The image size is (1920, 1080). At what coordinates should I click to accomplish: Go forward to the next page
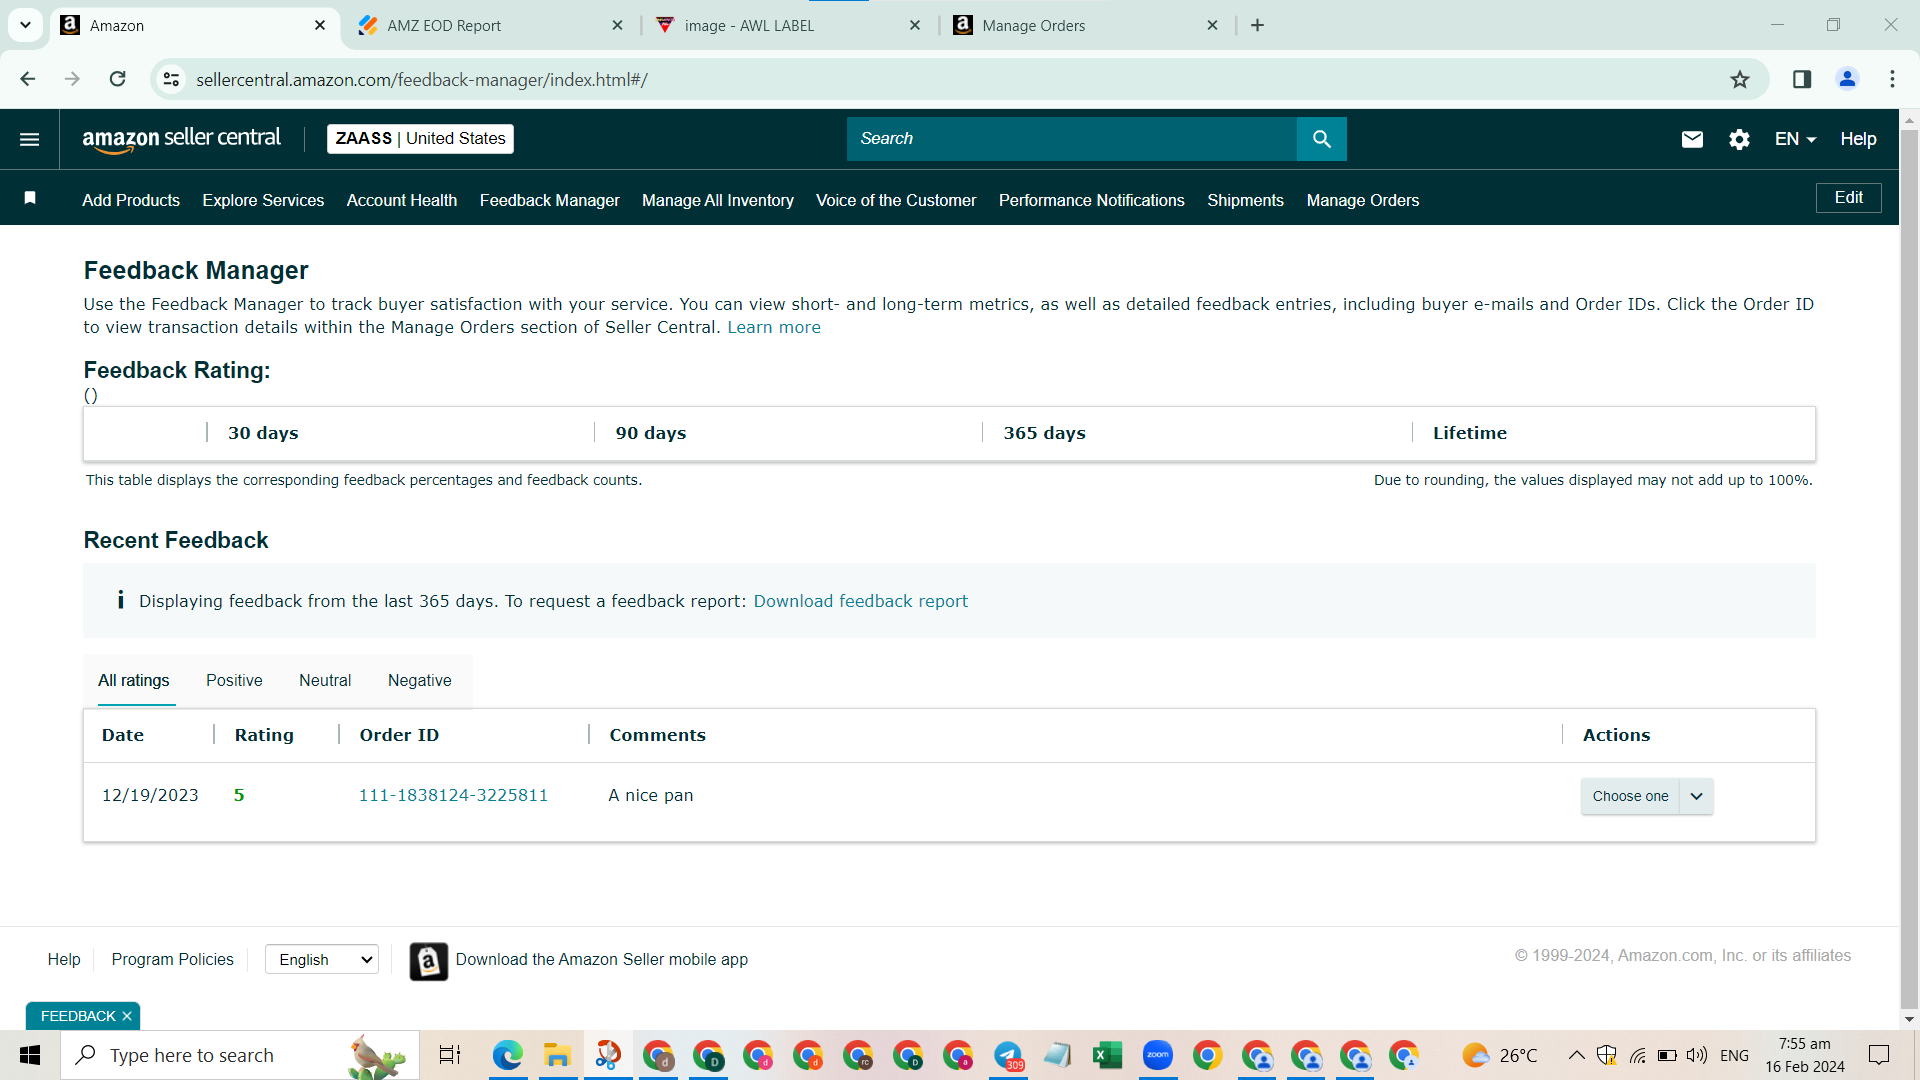pos(72,79)
